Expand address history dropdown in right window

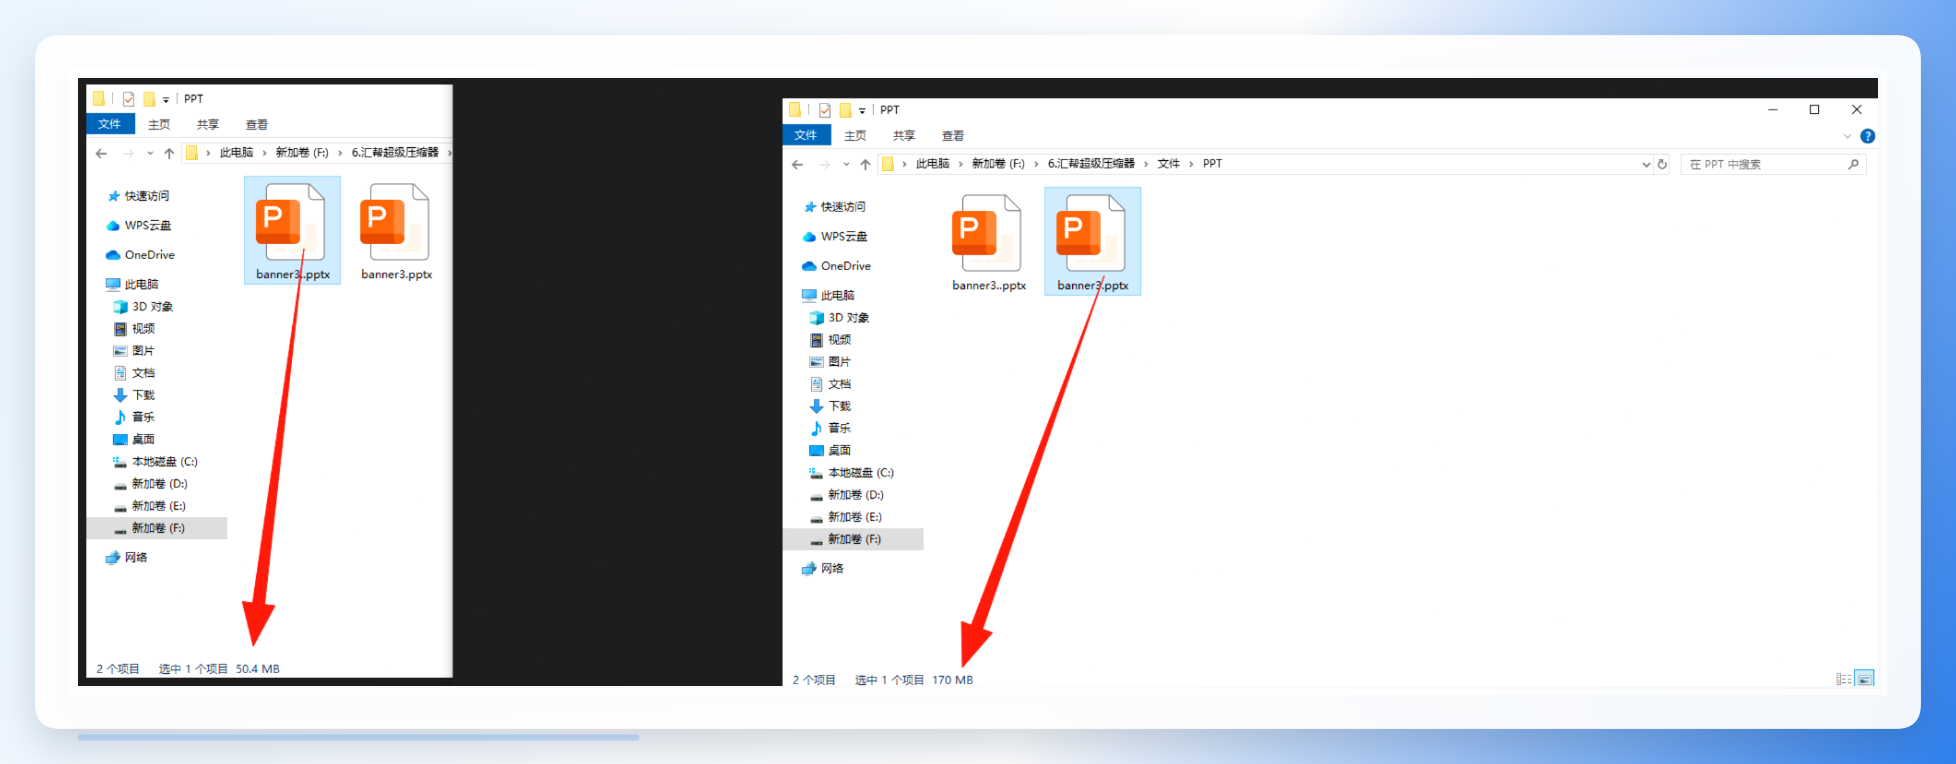point(1646,164)
